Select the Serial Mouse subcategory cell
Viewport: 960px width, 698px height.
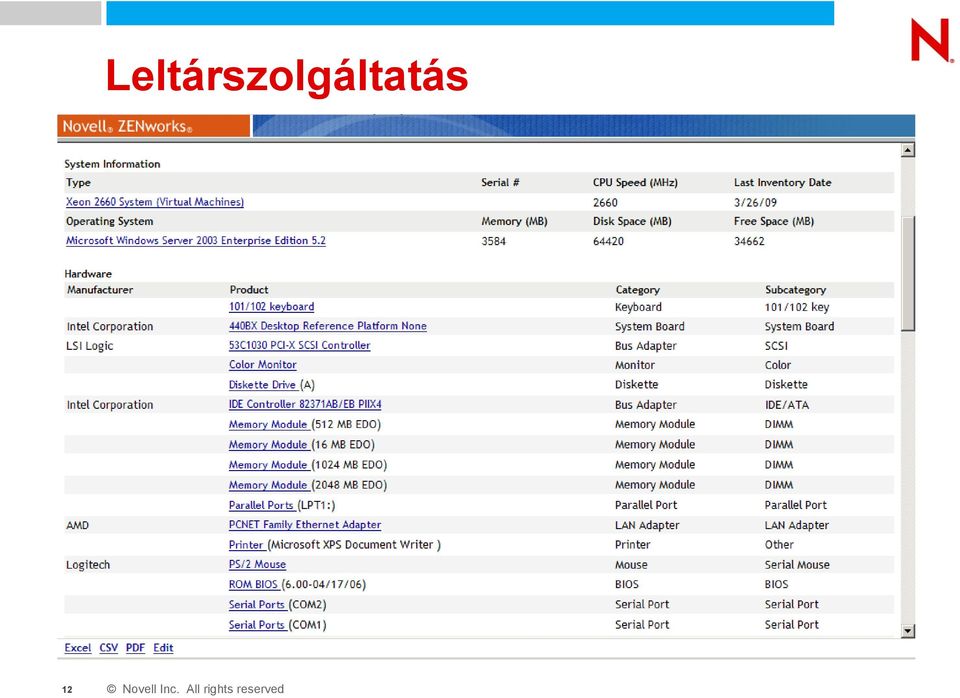[797, 565]
